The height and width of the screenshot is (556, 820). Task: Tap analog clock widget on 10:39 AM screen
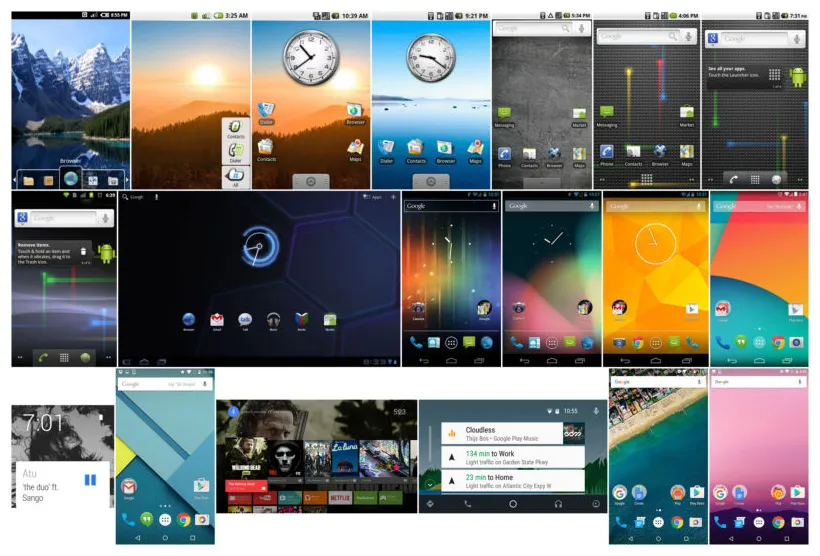tap(311, 58)
